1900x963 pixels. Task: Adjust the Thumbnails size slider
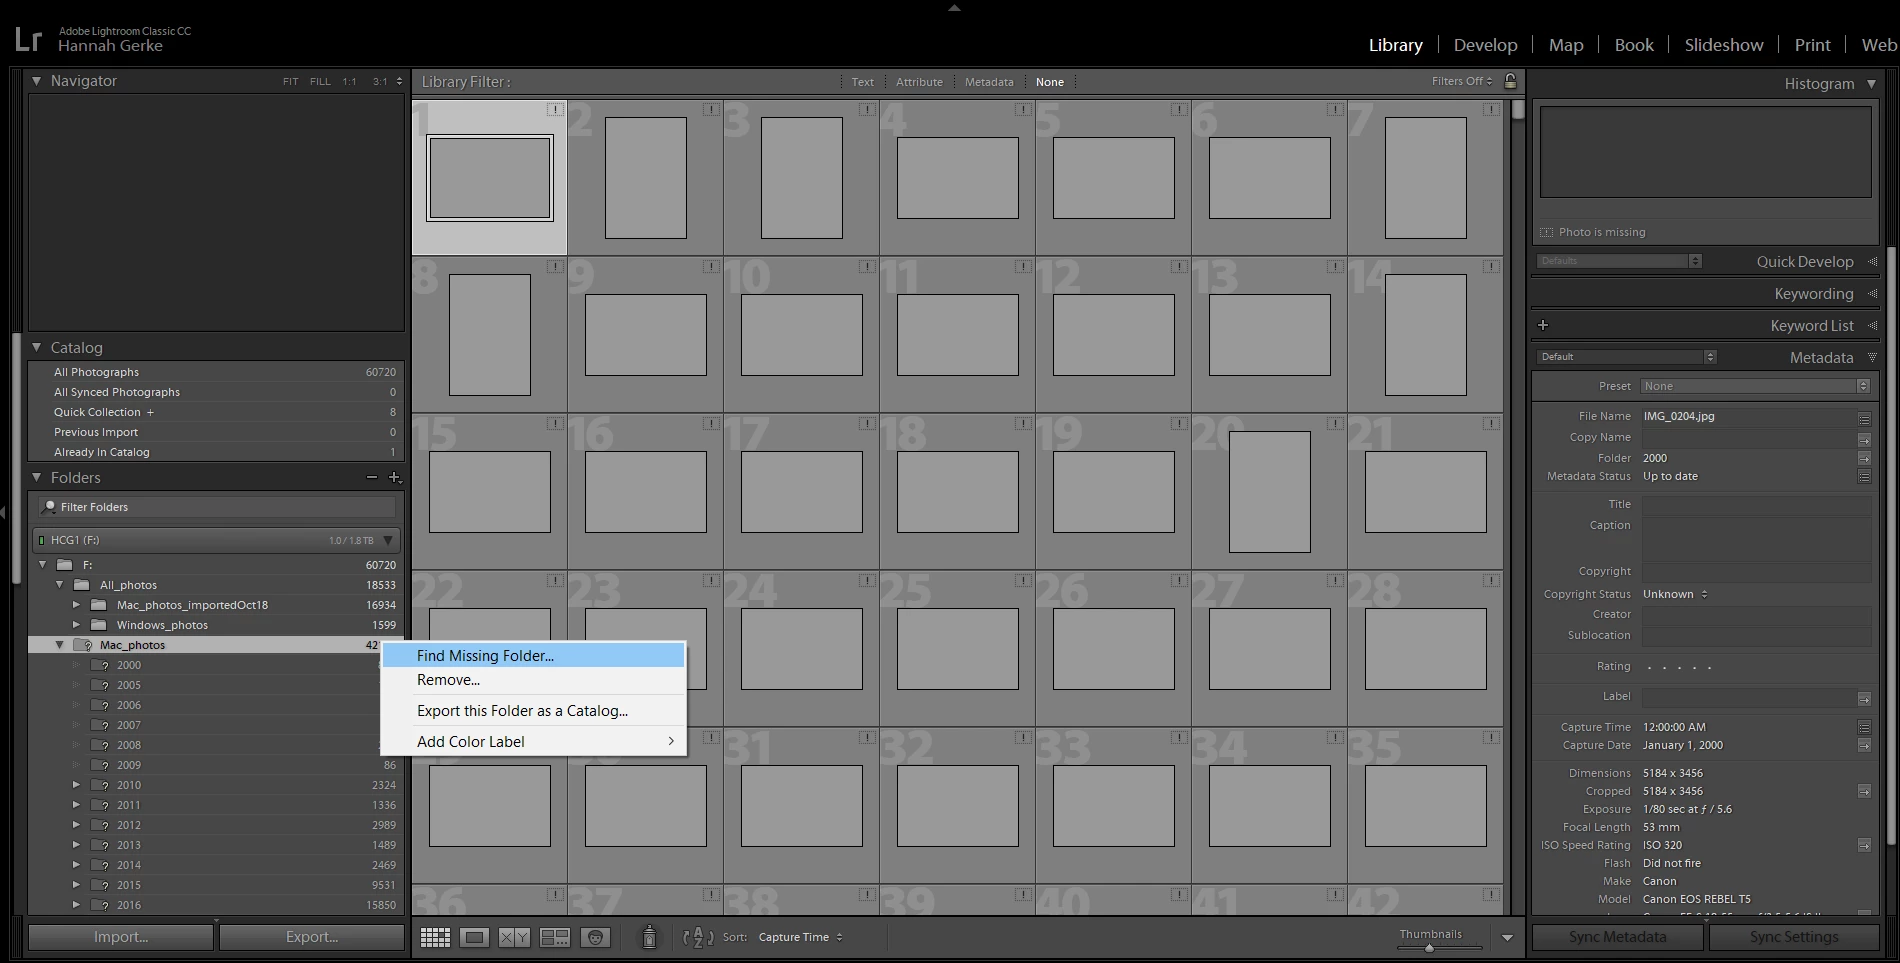pos(1430,947)
